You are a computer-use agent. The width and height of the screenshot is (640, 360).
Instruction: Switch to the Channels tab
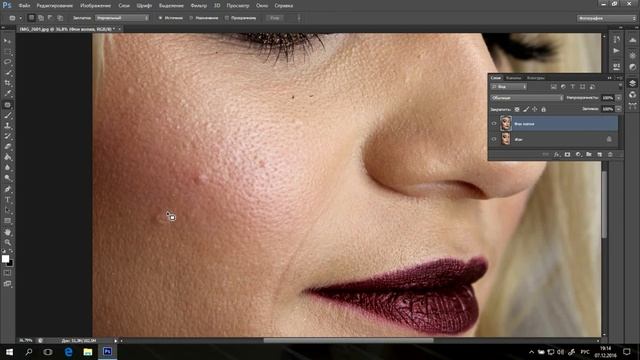(513, 78)
